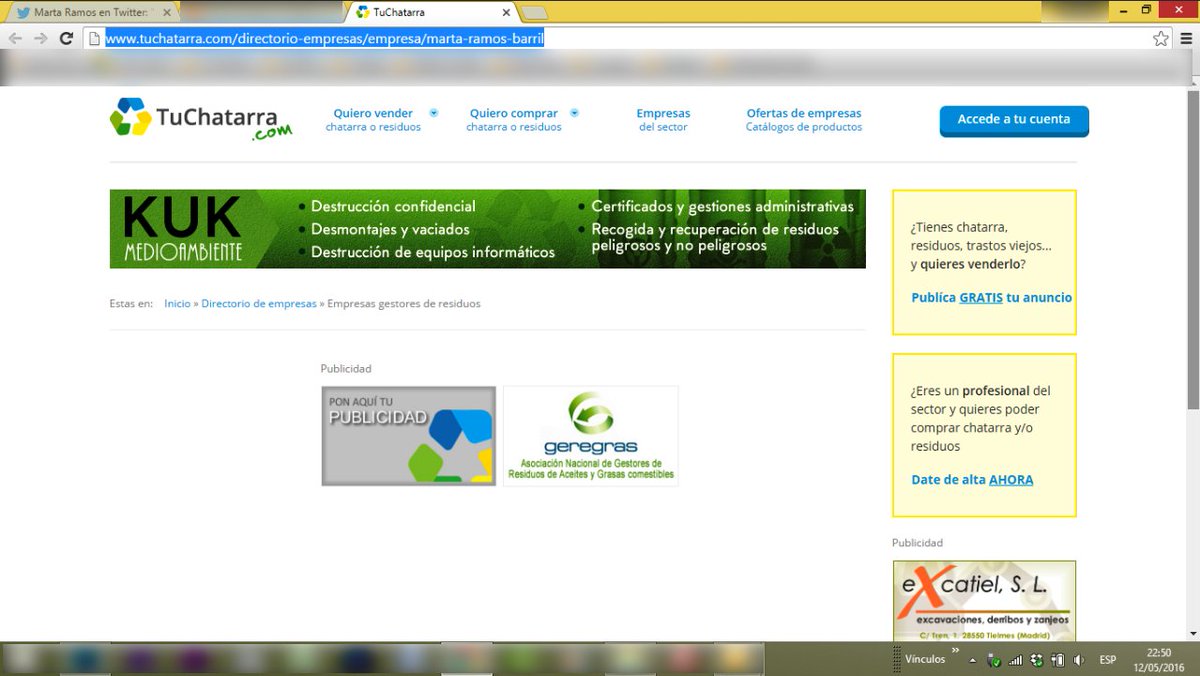
Task: Click the Vínculos toolbar label
Action: pyautogui.click(x=925, y=661)
